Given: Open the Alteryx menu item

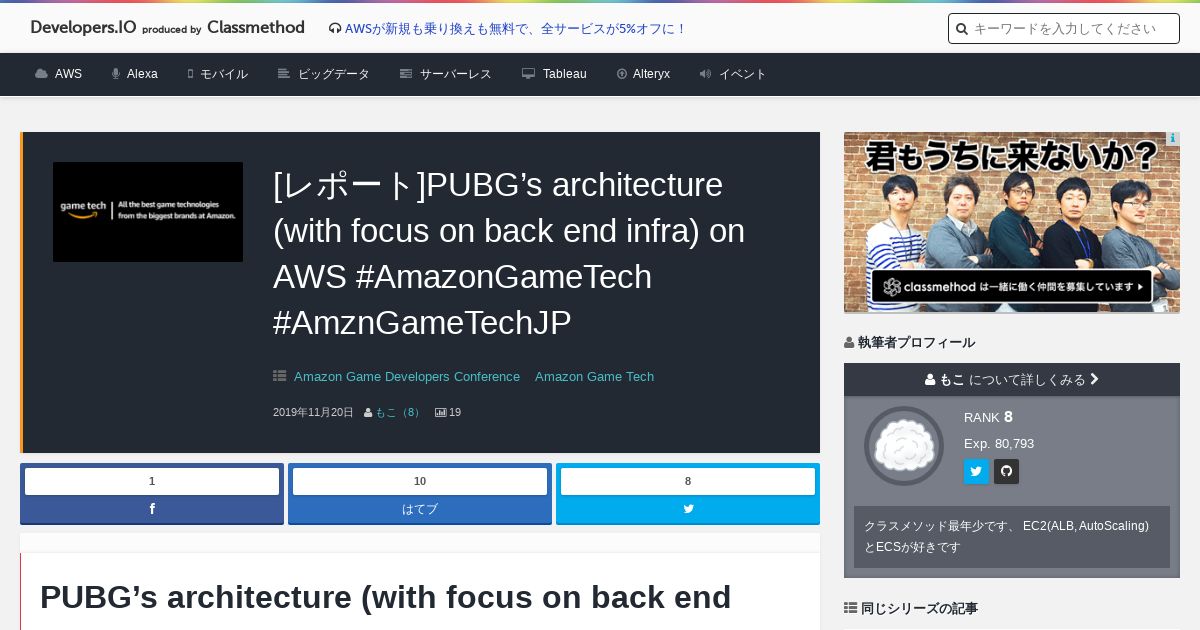Looking at the screenshot, I should click(643, 74).
